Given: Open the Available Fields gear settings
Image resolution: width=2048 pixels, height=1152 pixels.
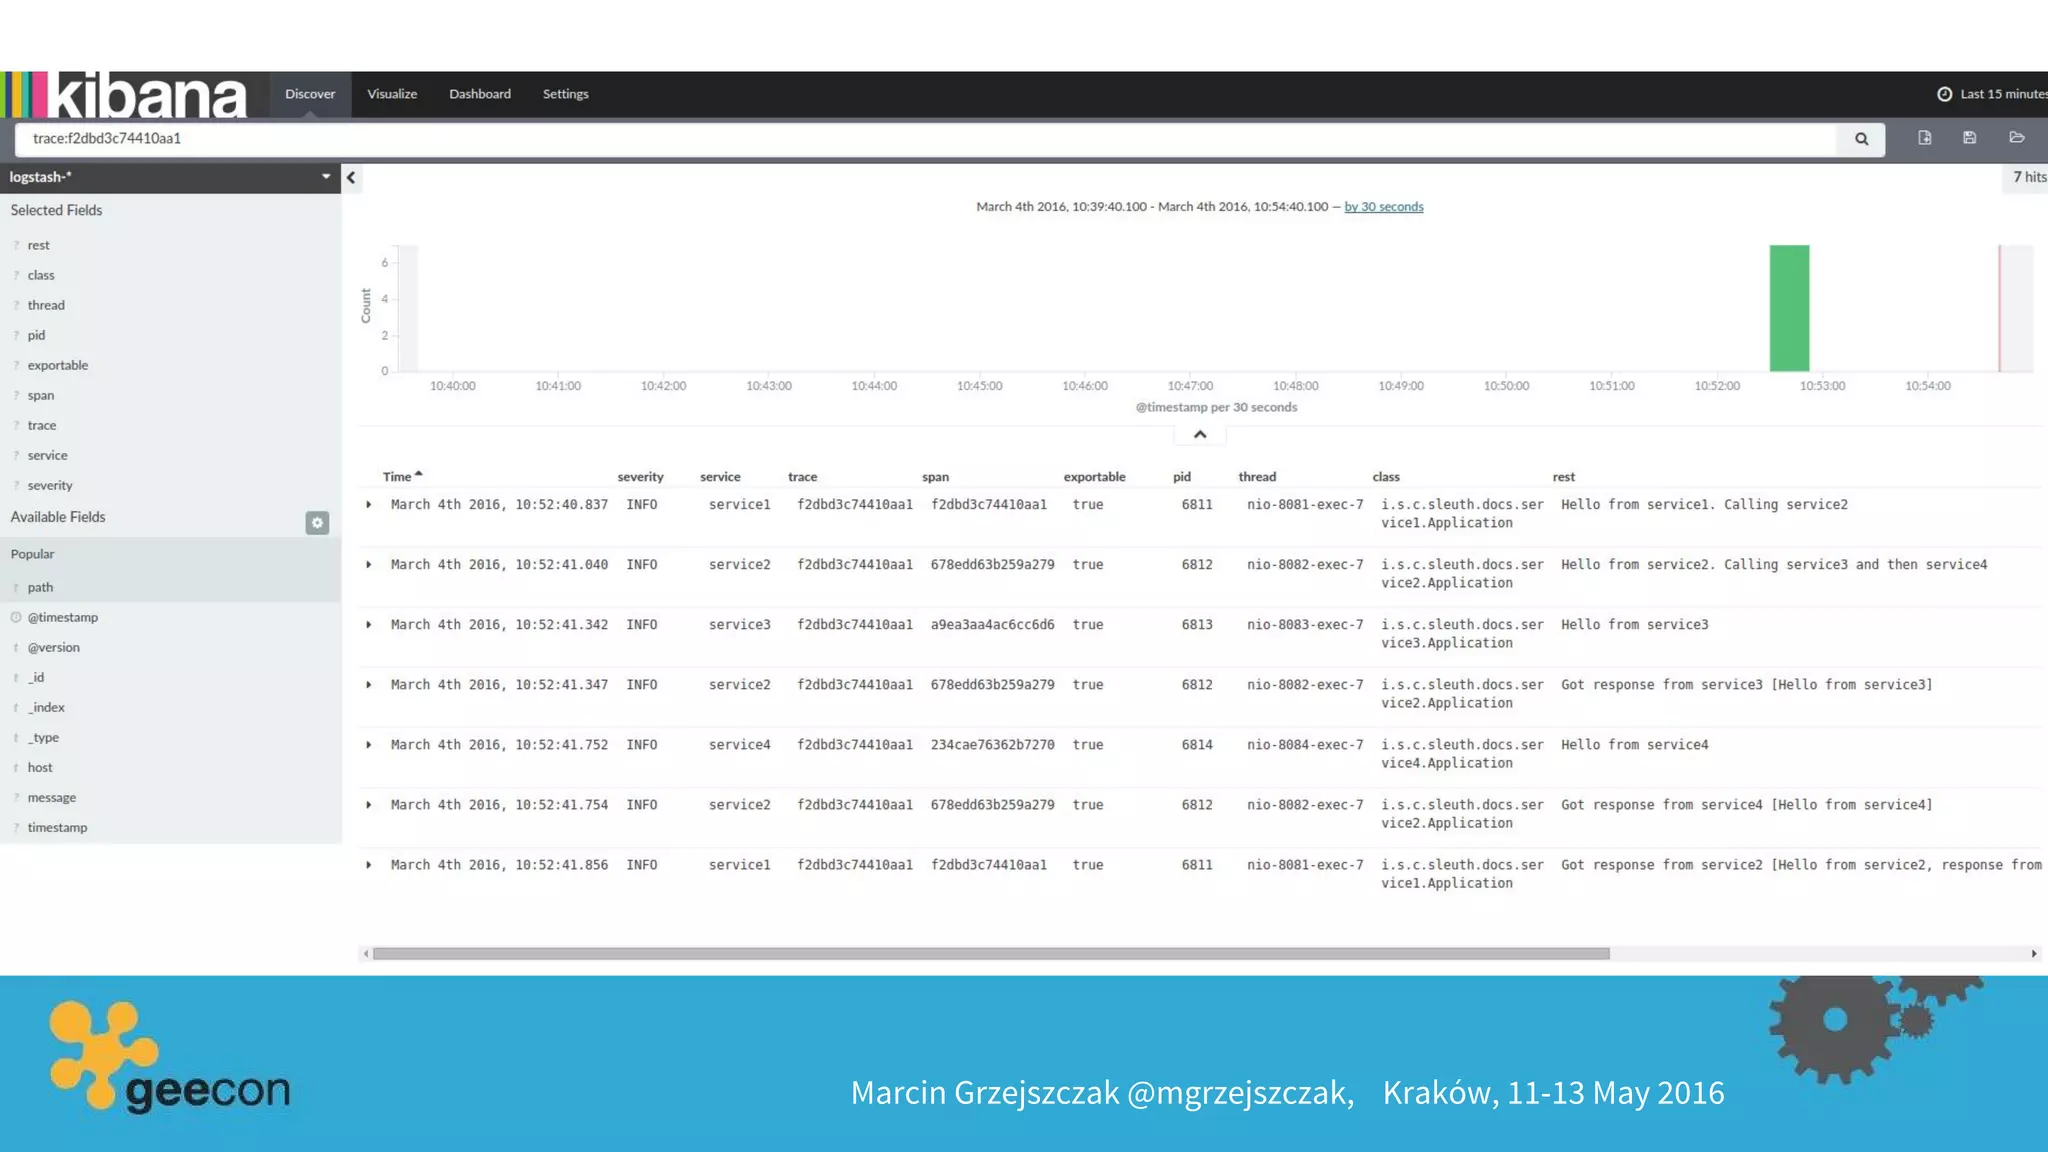Looking at the screenshot, I should point(317,523).
